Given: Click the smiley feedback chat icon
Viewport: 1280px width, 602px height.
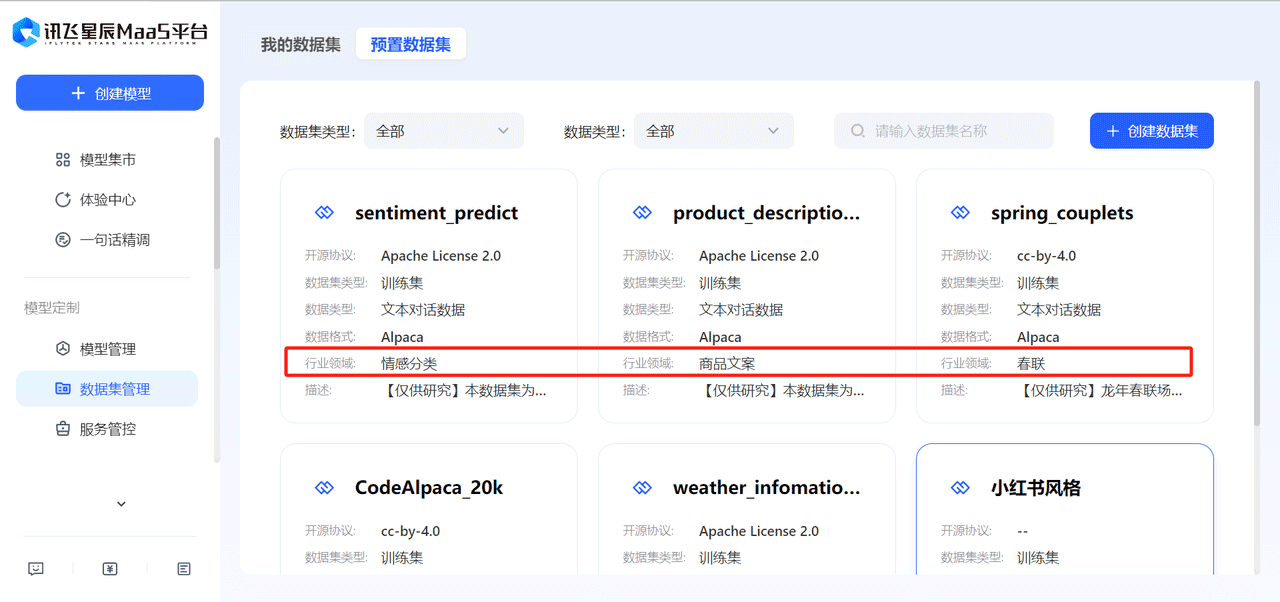Looking at the screenshot, I should click(36, 569).
